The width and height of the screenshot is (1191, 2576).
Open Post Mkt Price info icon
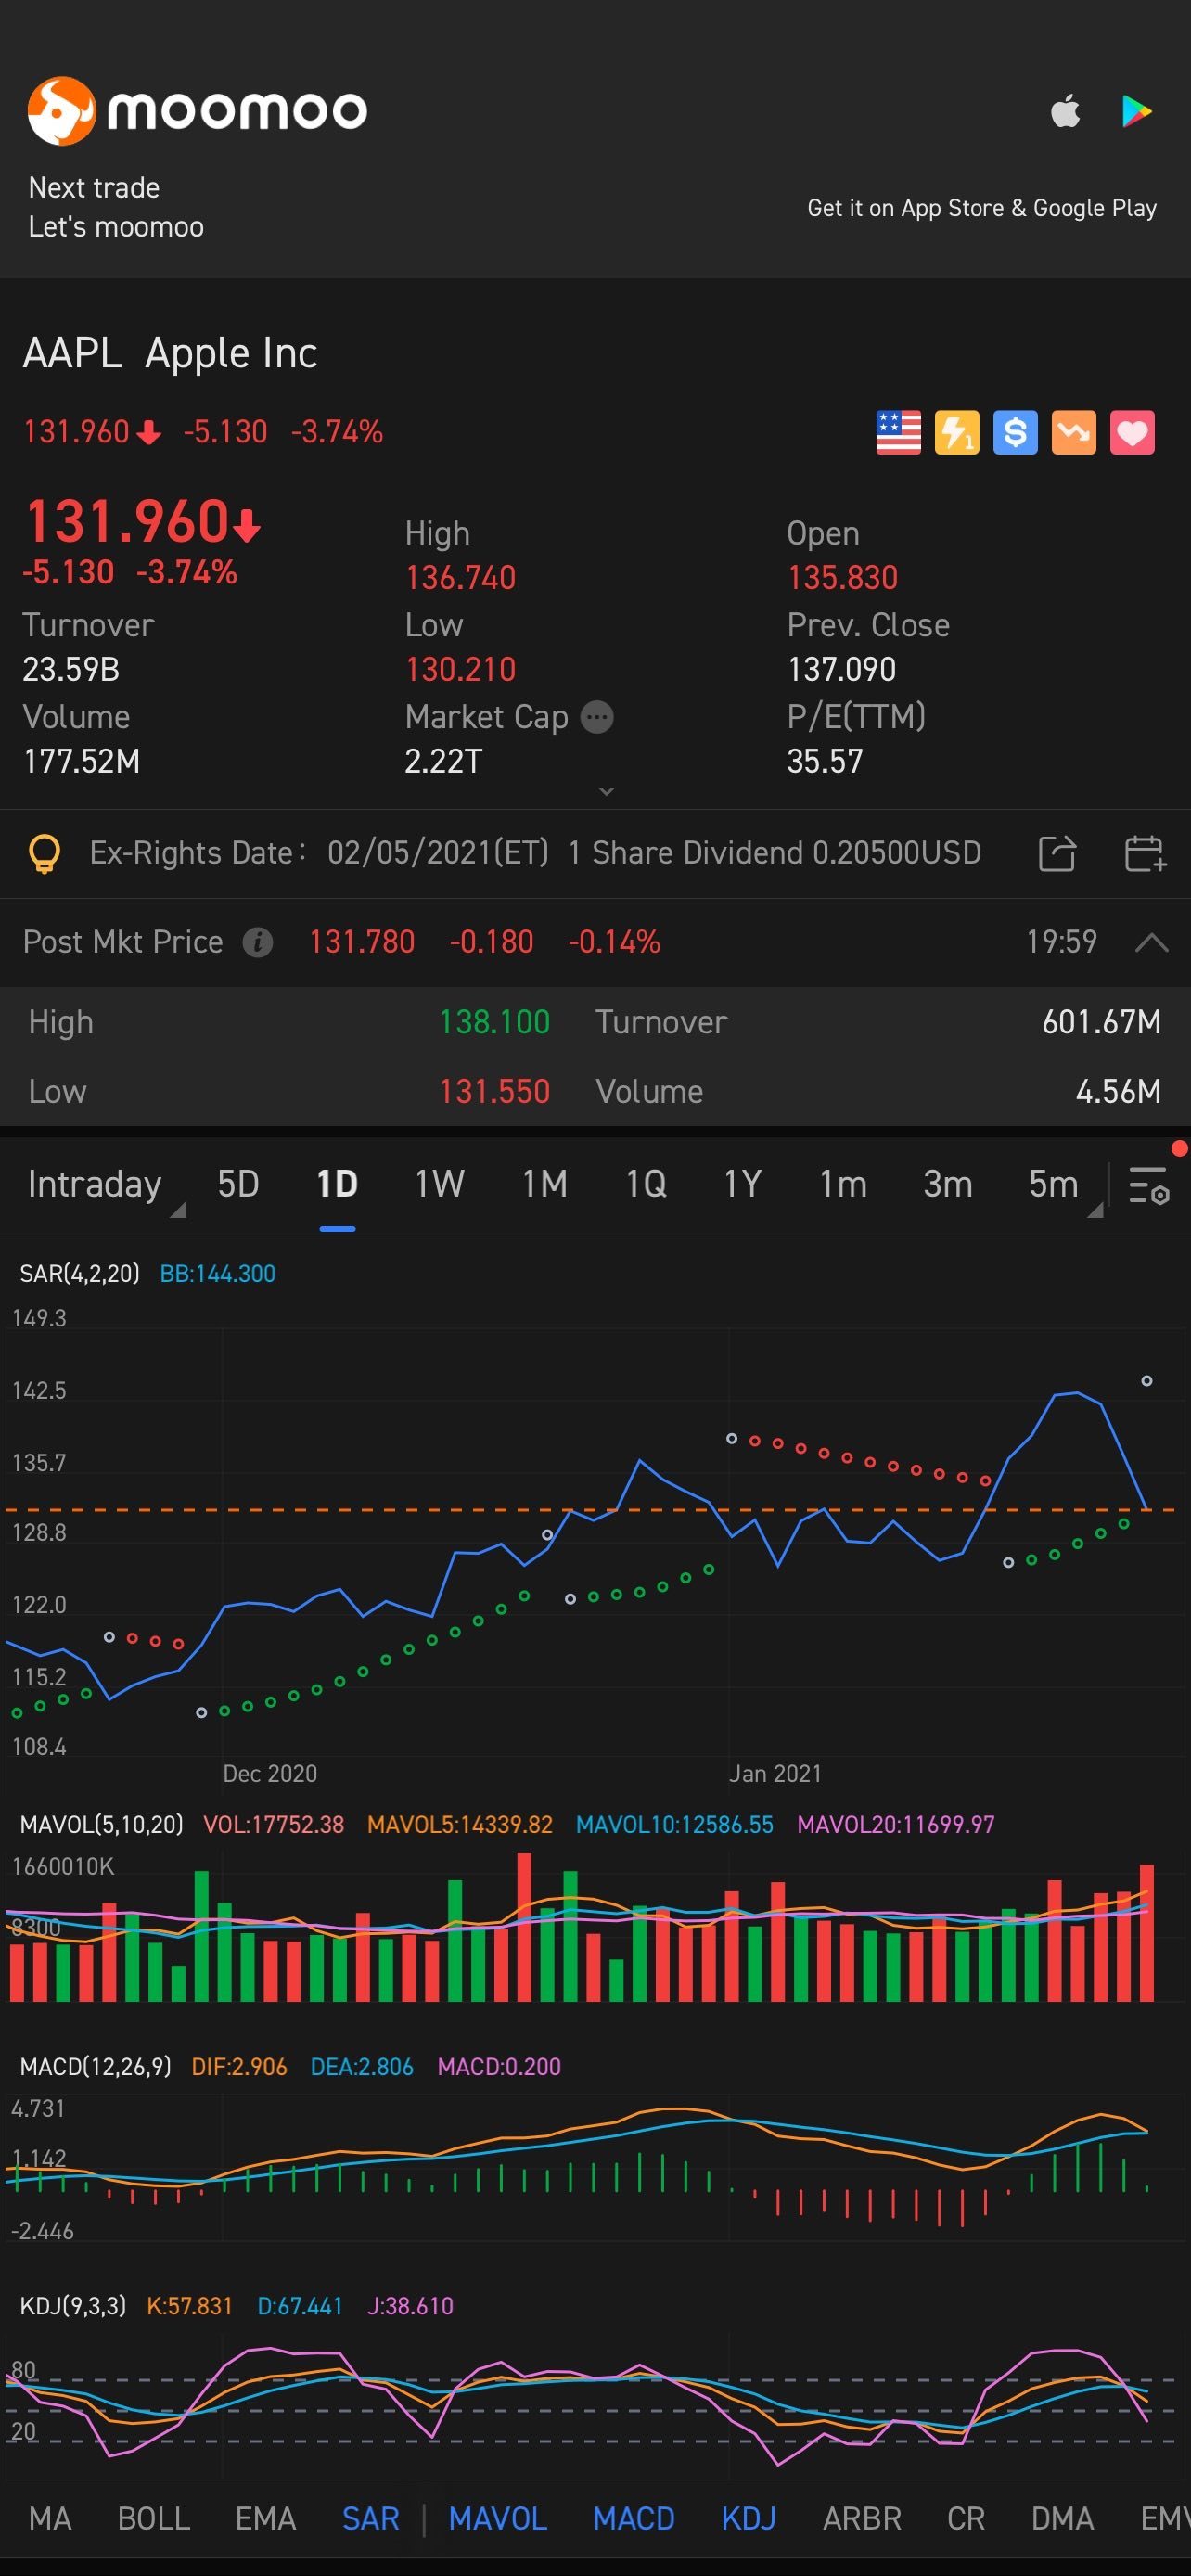(x=258, y=942)
